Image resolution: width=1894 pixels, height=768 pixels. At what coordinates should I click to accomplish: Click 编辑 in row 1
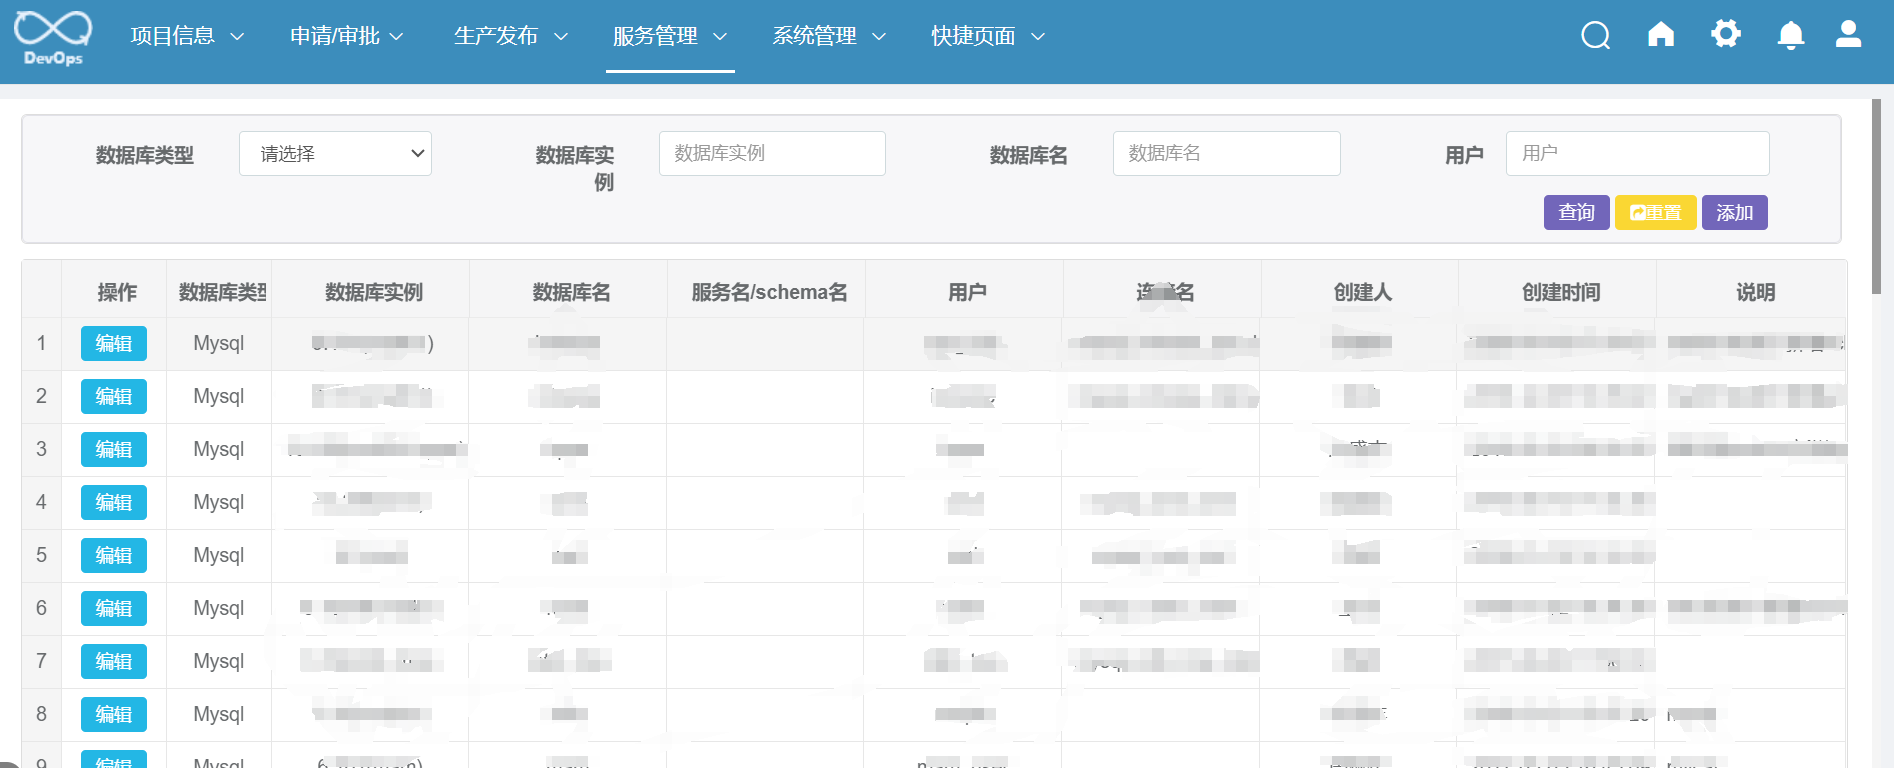114,344
